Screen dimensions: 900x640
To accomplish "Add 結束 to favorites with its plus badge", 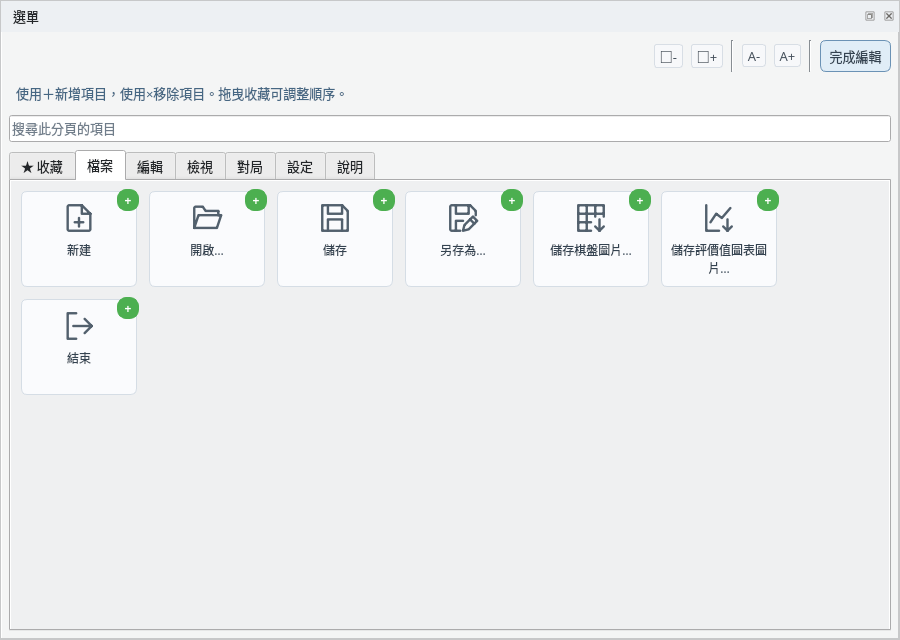I will (128, 308).
